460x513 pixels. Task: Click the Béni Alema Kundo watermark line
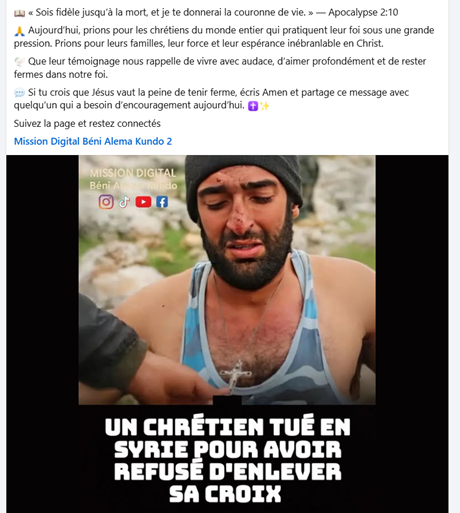[133, 185]
